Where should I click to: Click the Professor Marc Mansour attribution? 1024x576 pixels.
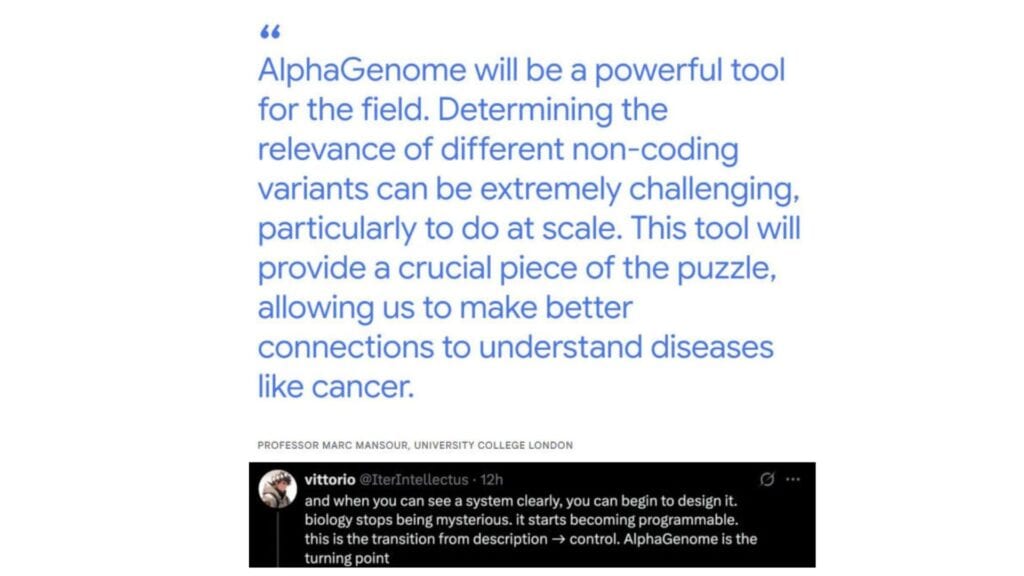point(333,445)
